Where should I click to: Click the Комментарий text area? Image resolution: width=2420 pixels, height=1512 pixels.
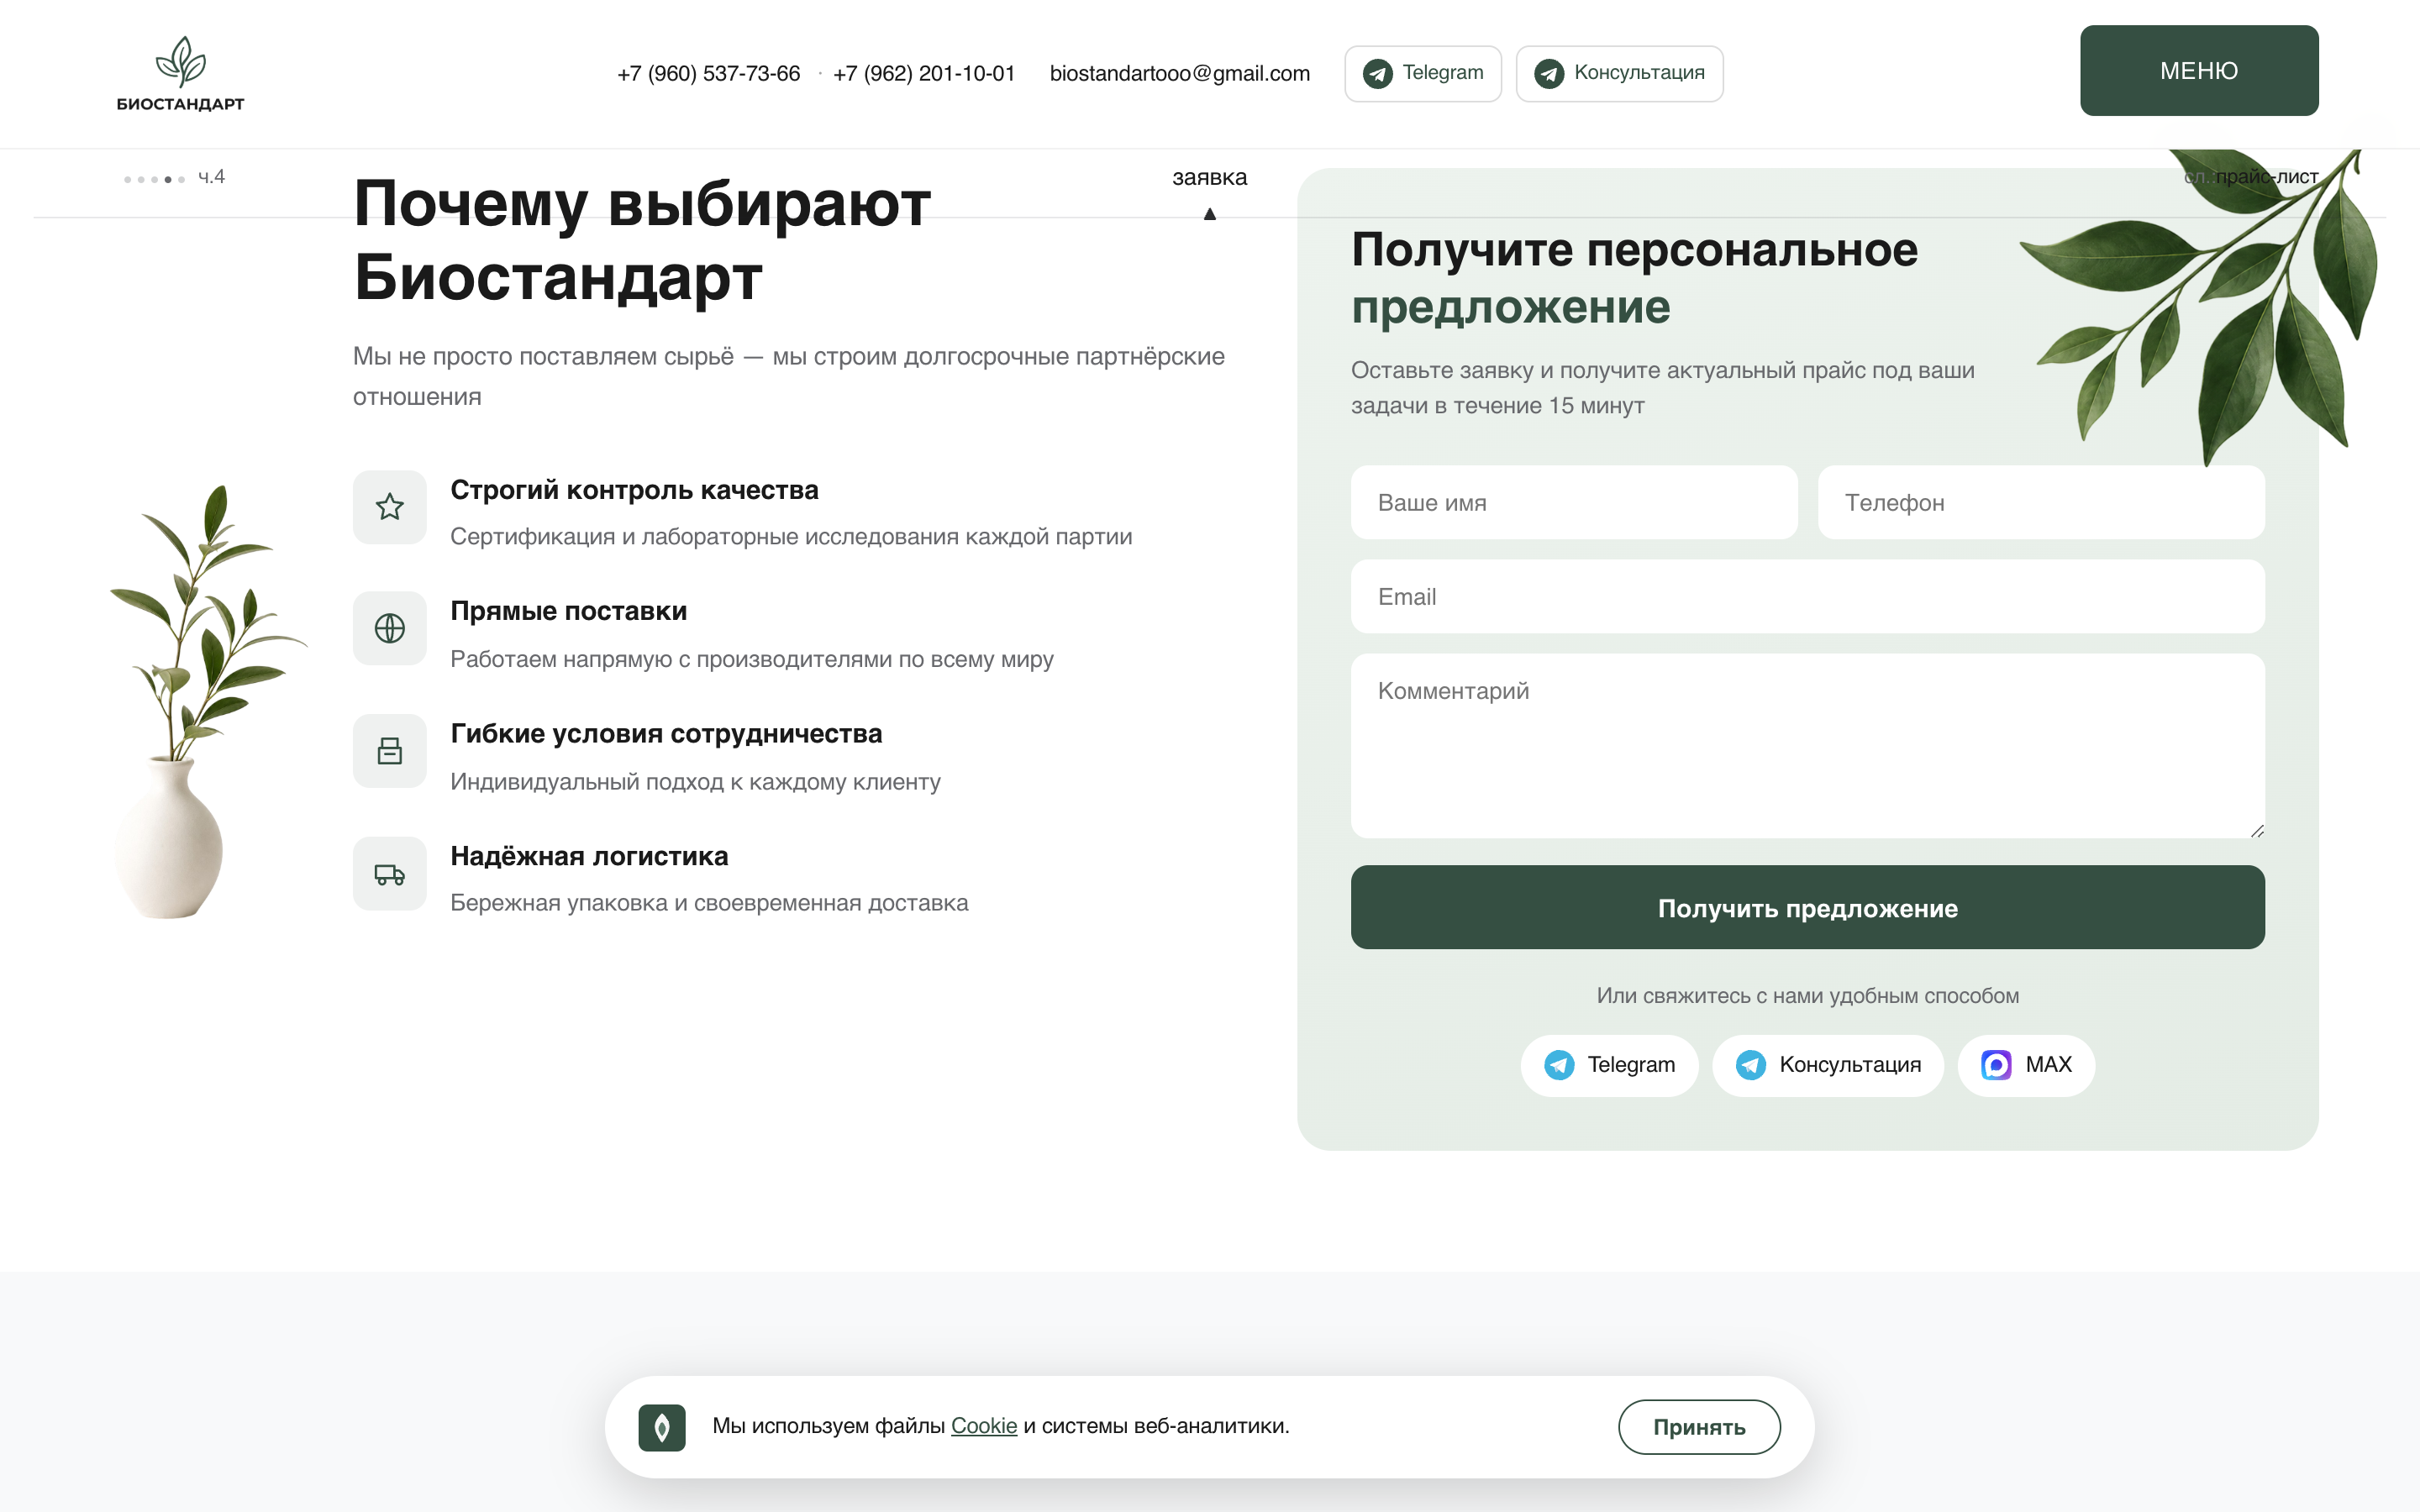(x=1807, y=746)
